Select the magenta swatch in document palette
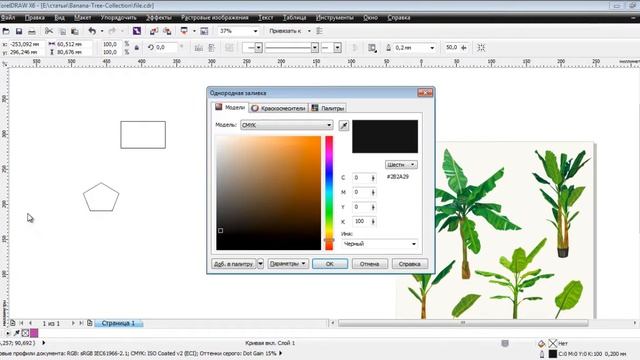The width and height of the screenshot is (640, 360). pyautogui.click(x=34, y=333)
